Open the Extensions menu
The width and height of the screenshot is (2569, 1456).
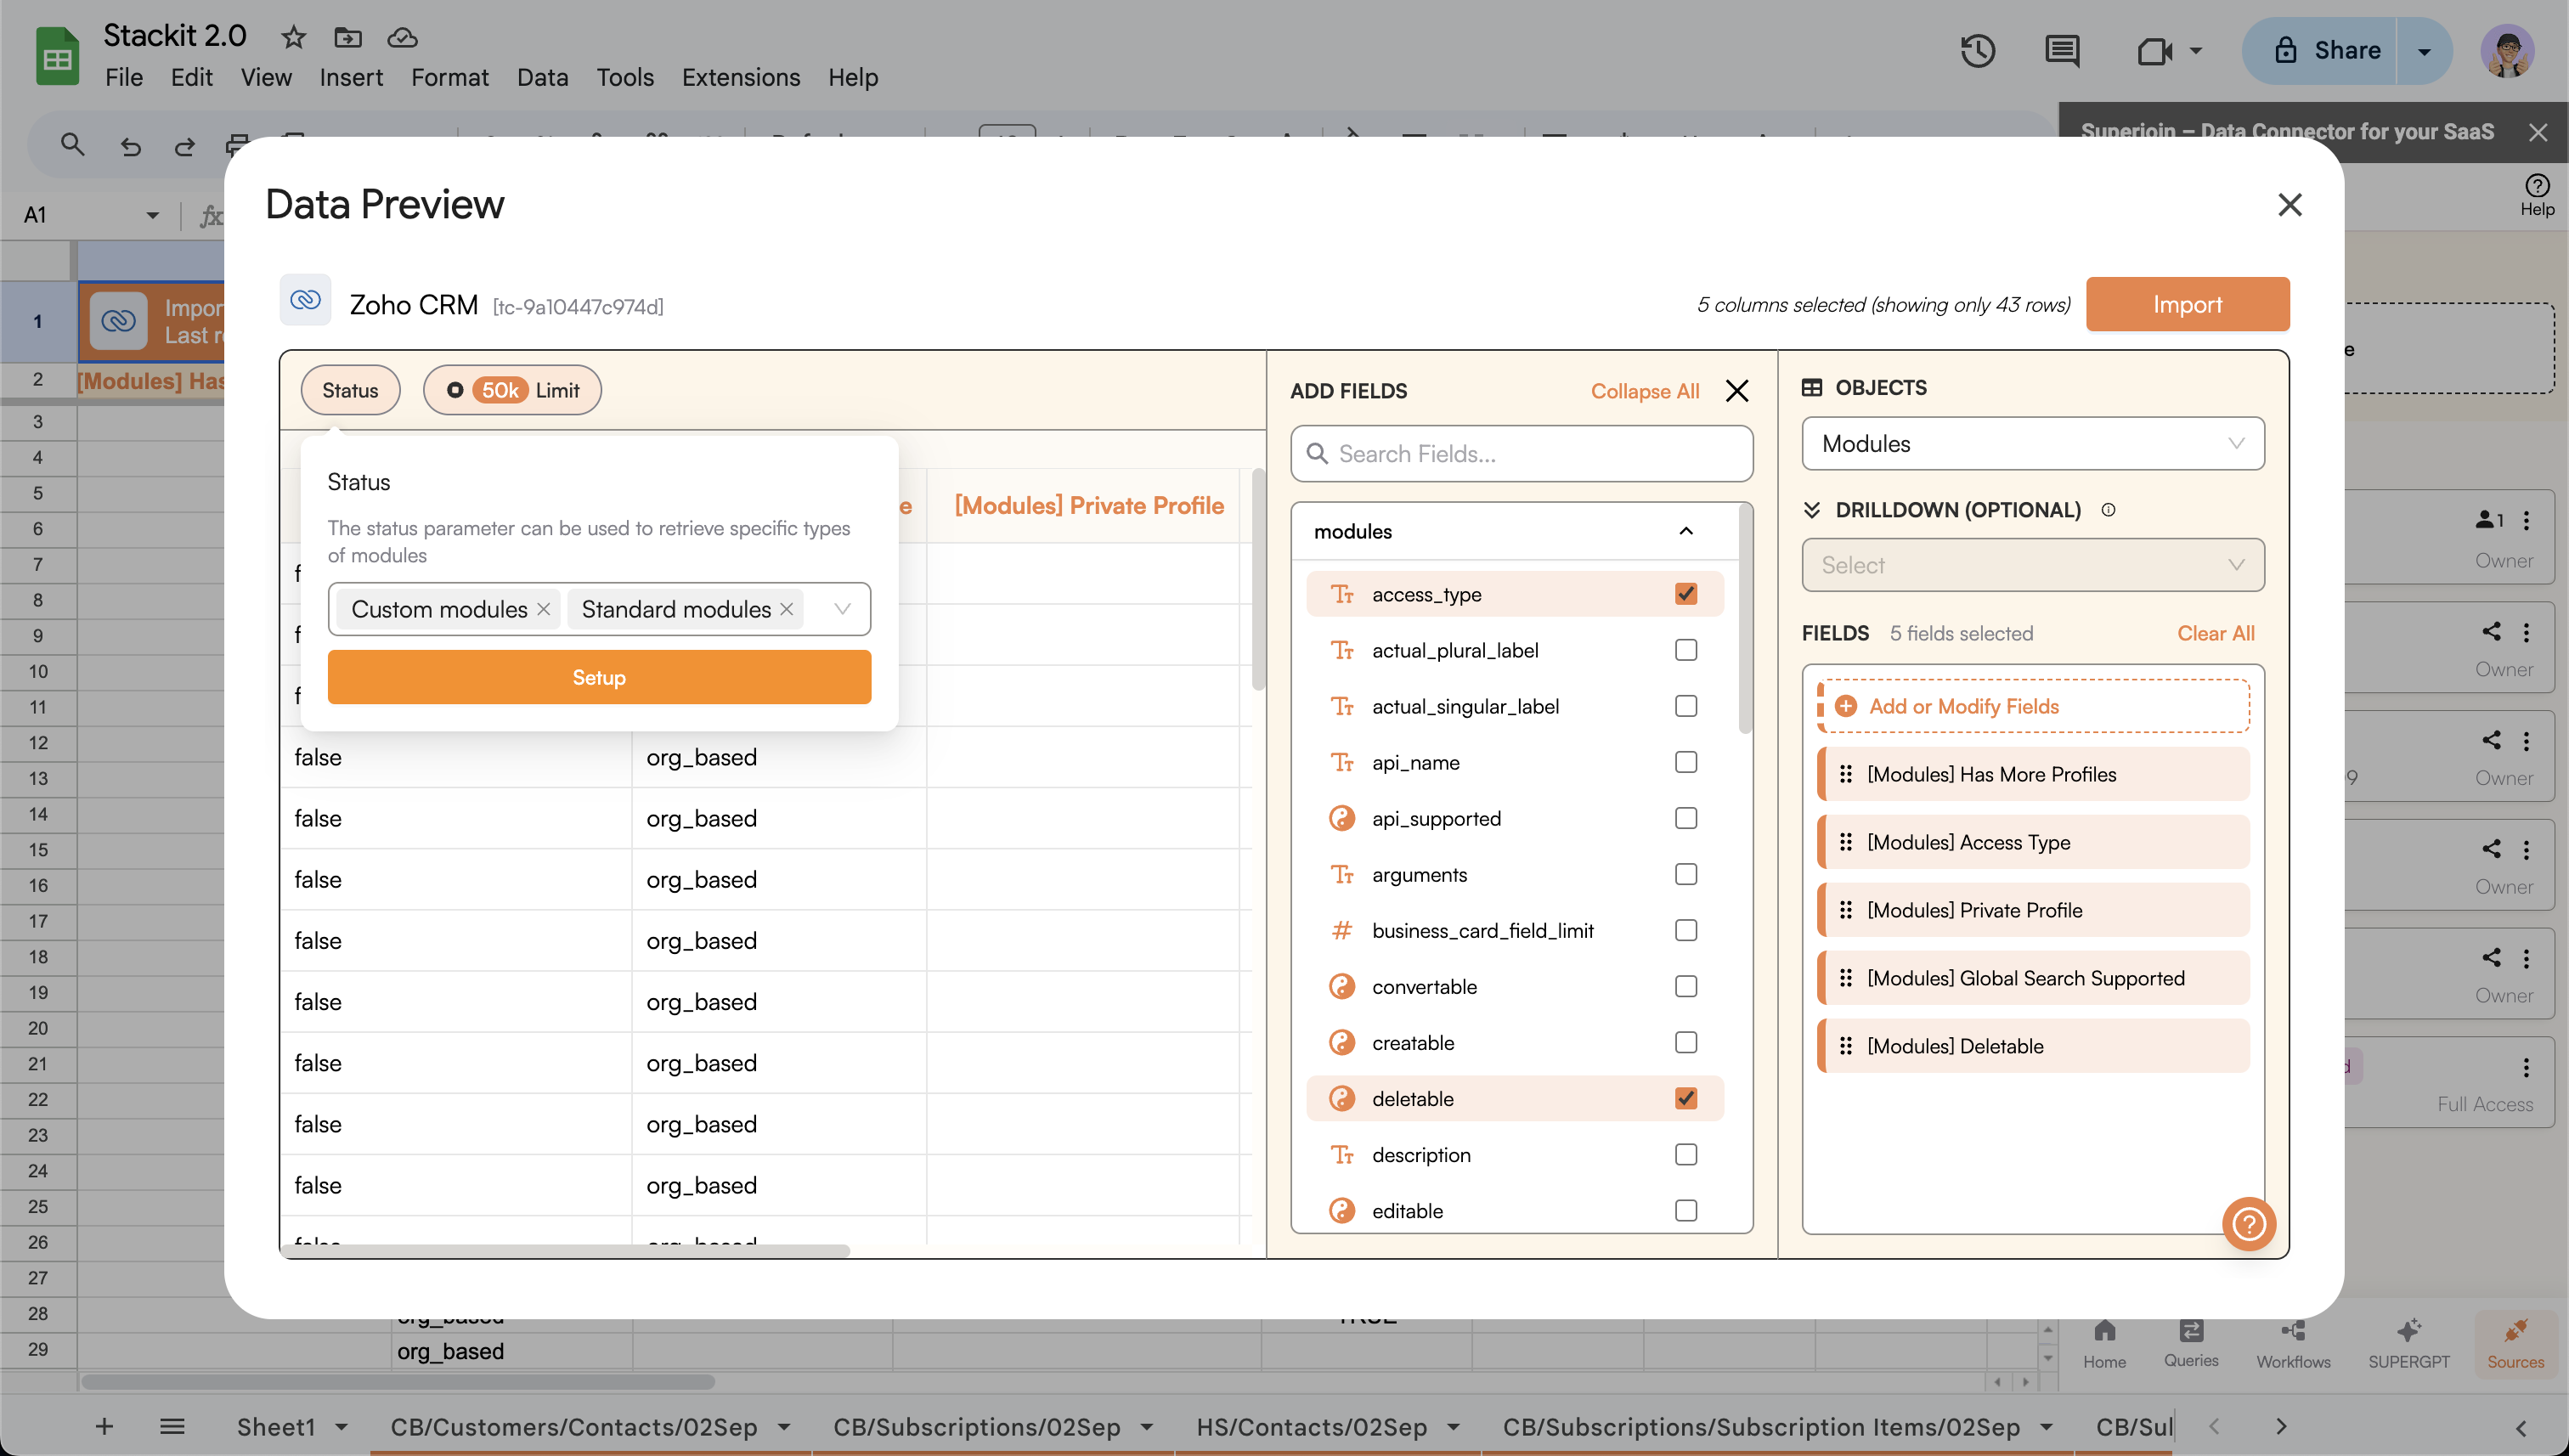click(x=740, y=77)
